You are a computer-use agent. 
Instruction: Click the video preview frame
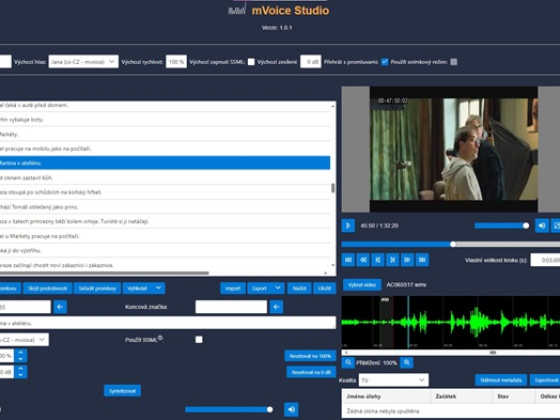point(453,149)
